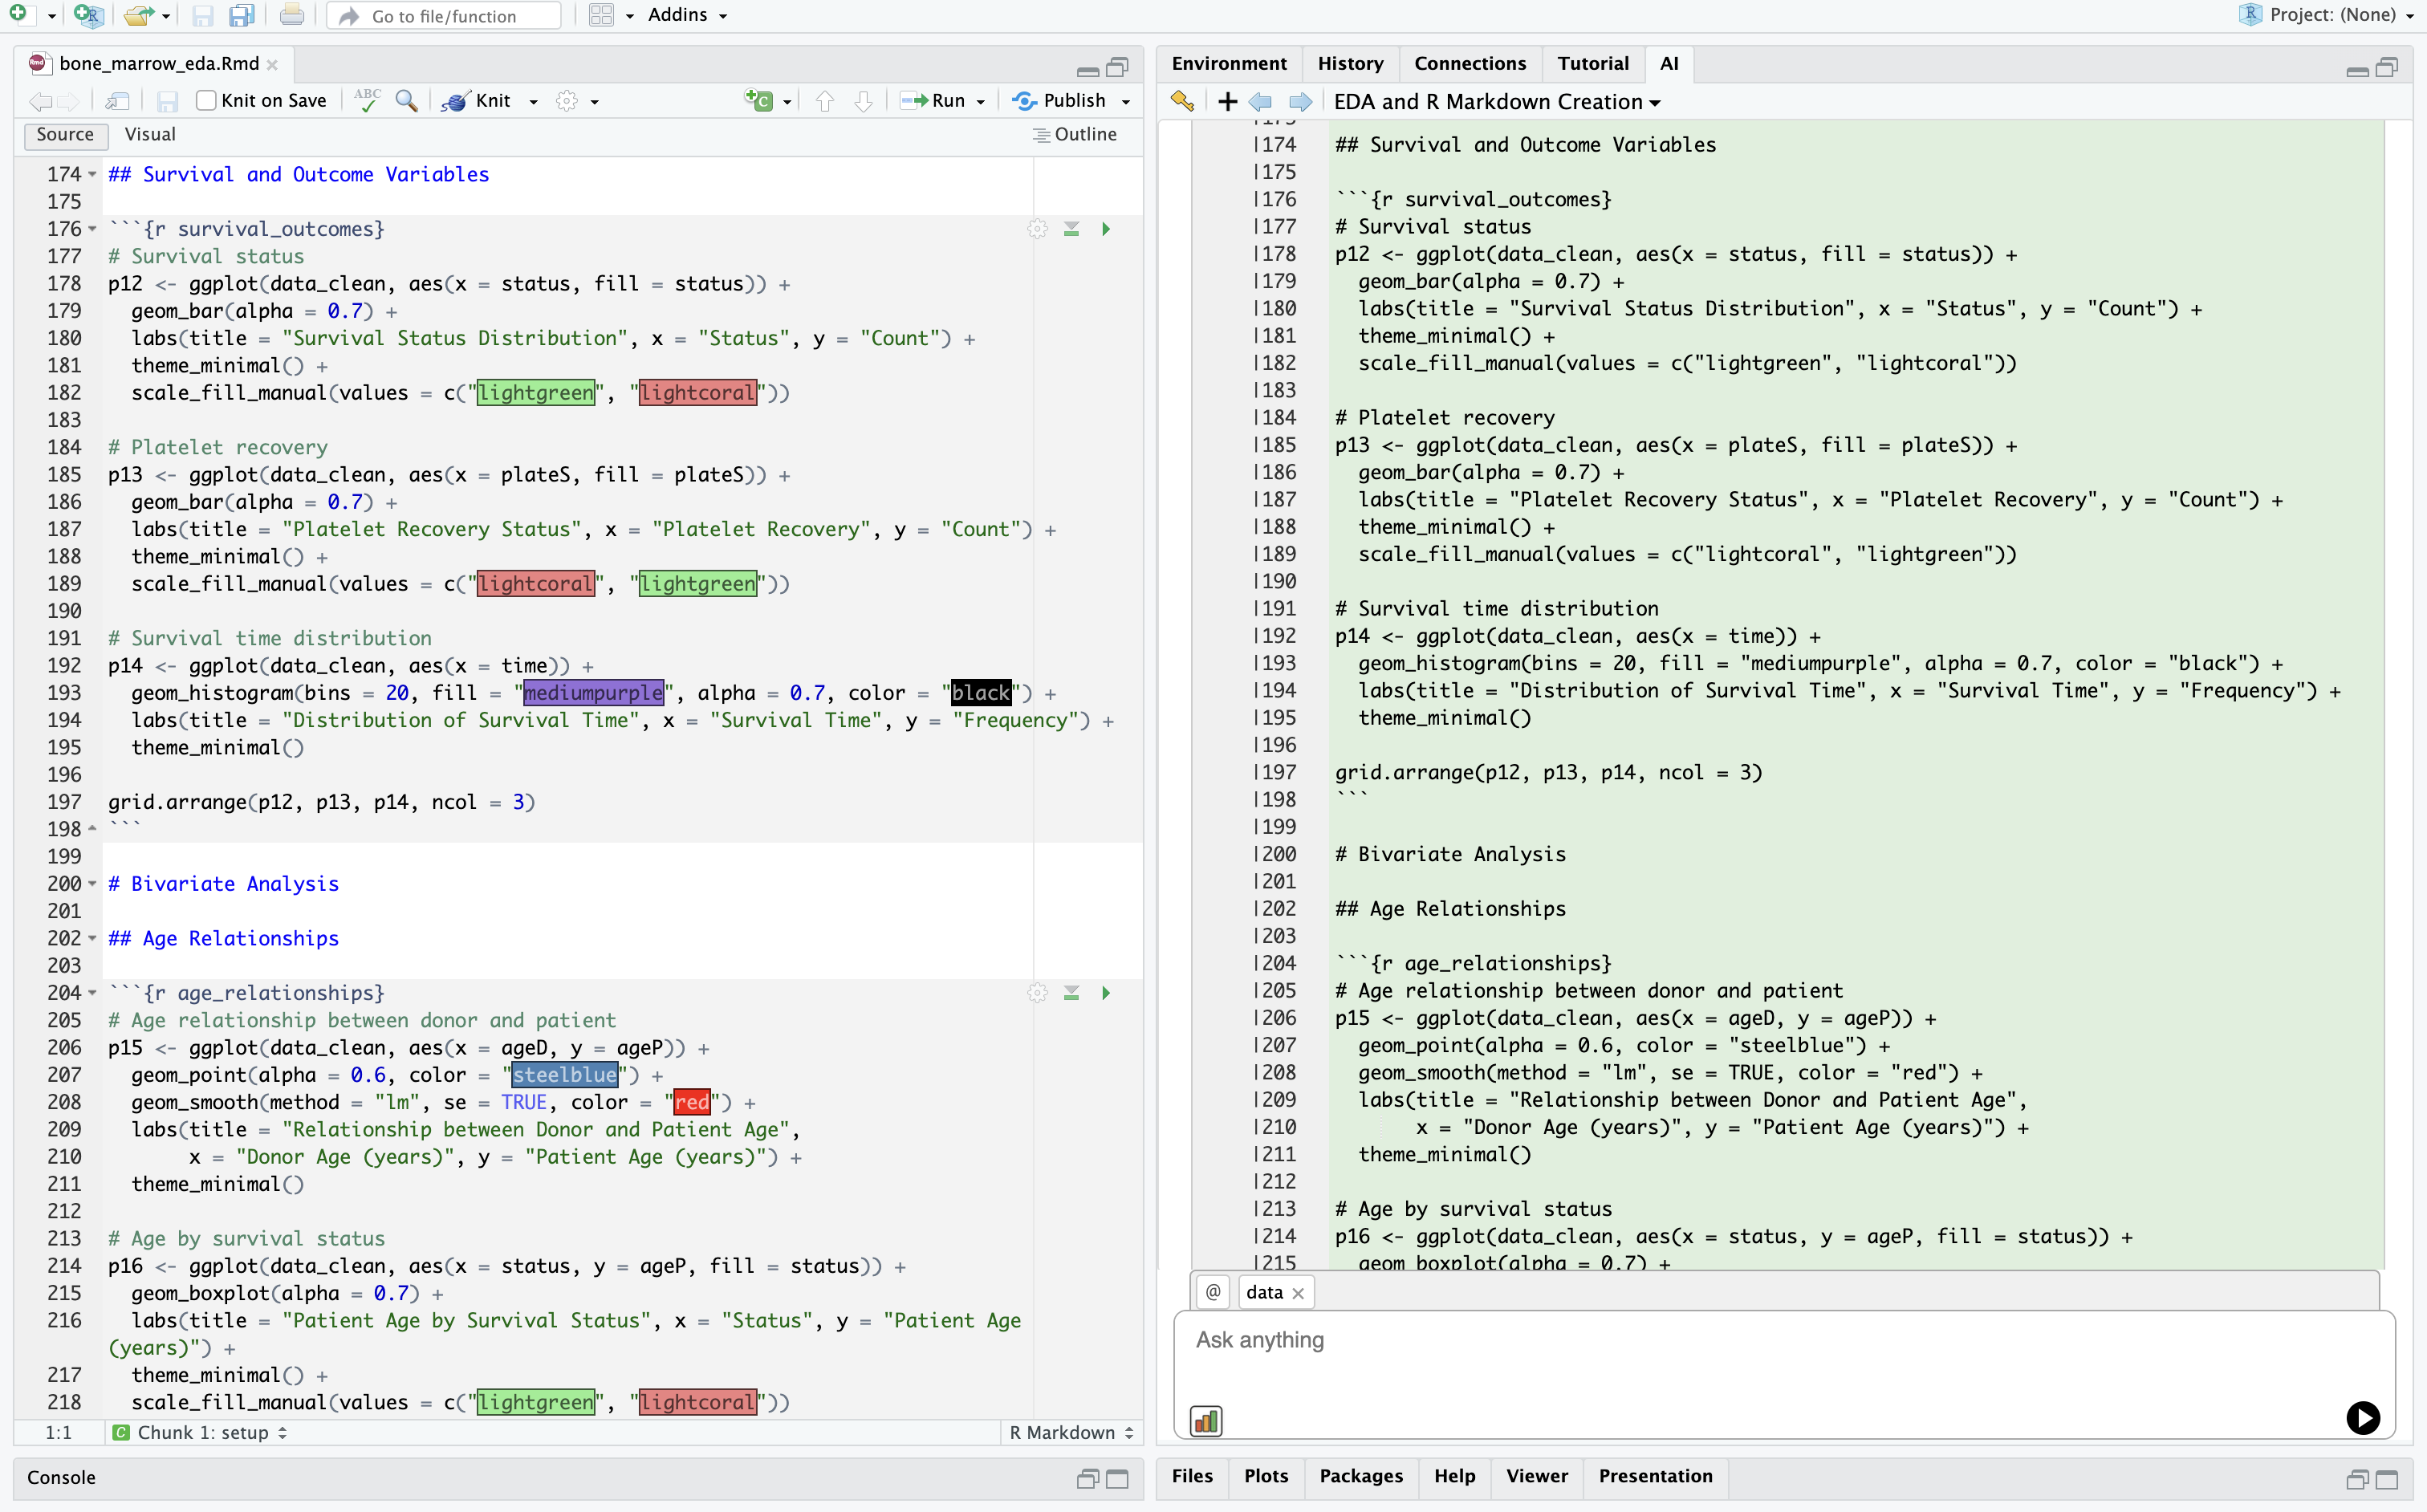Image resolution: width=2427 pixels, height=1512 pixels.
Task: Collapse the line 174 heading fold arrow
Action: point(92,174)
